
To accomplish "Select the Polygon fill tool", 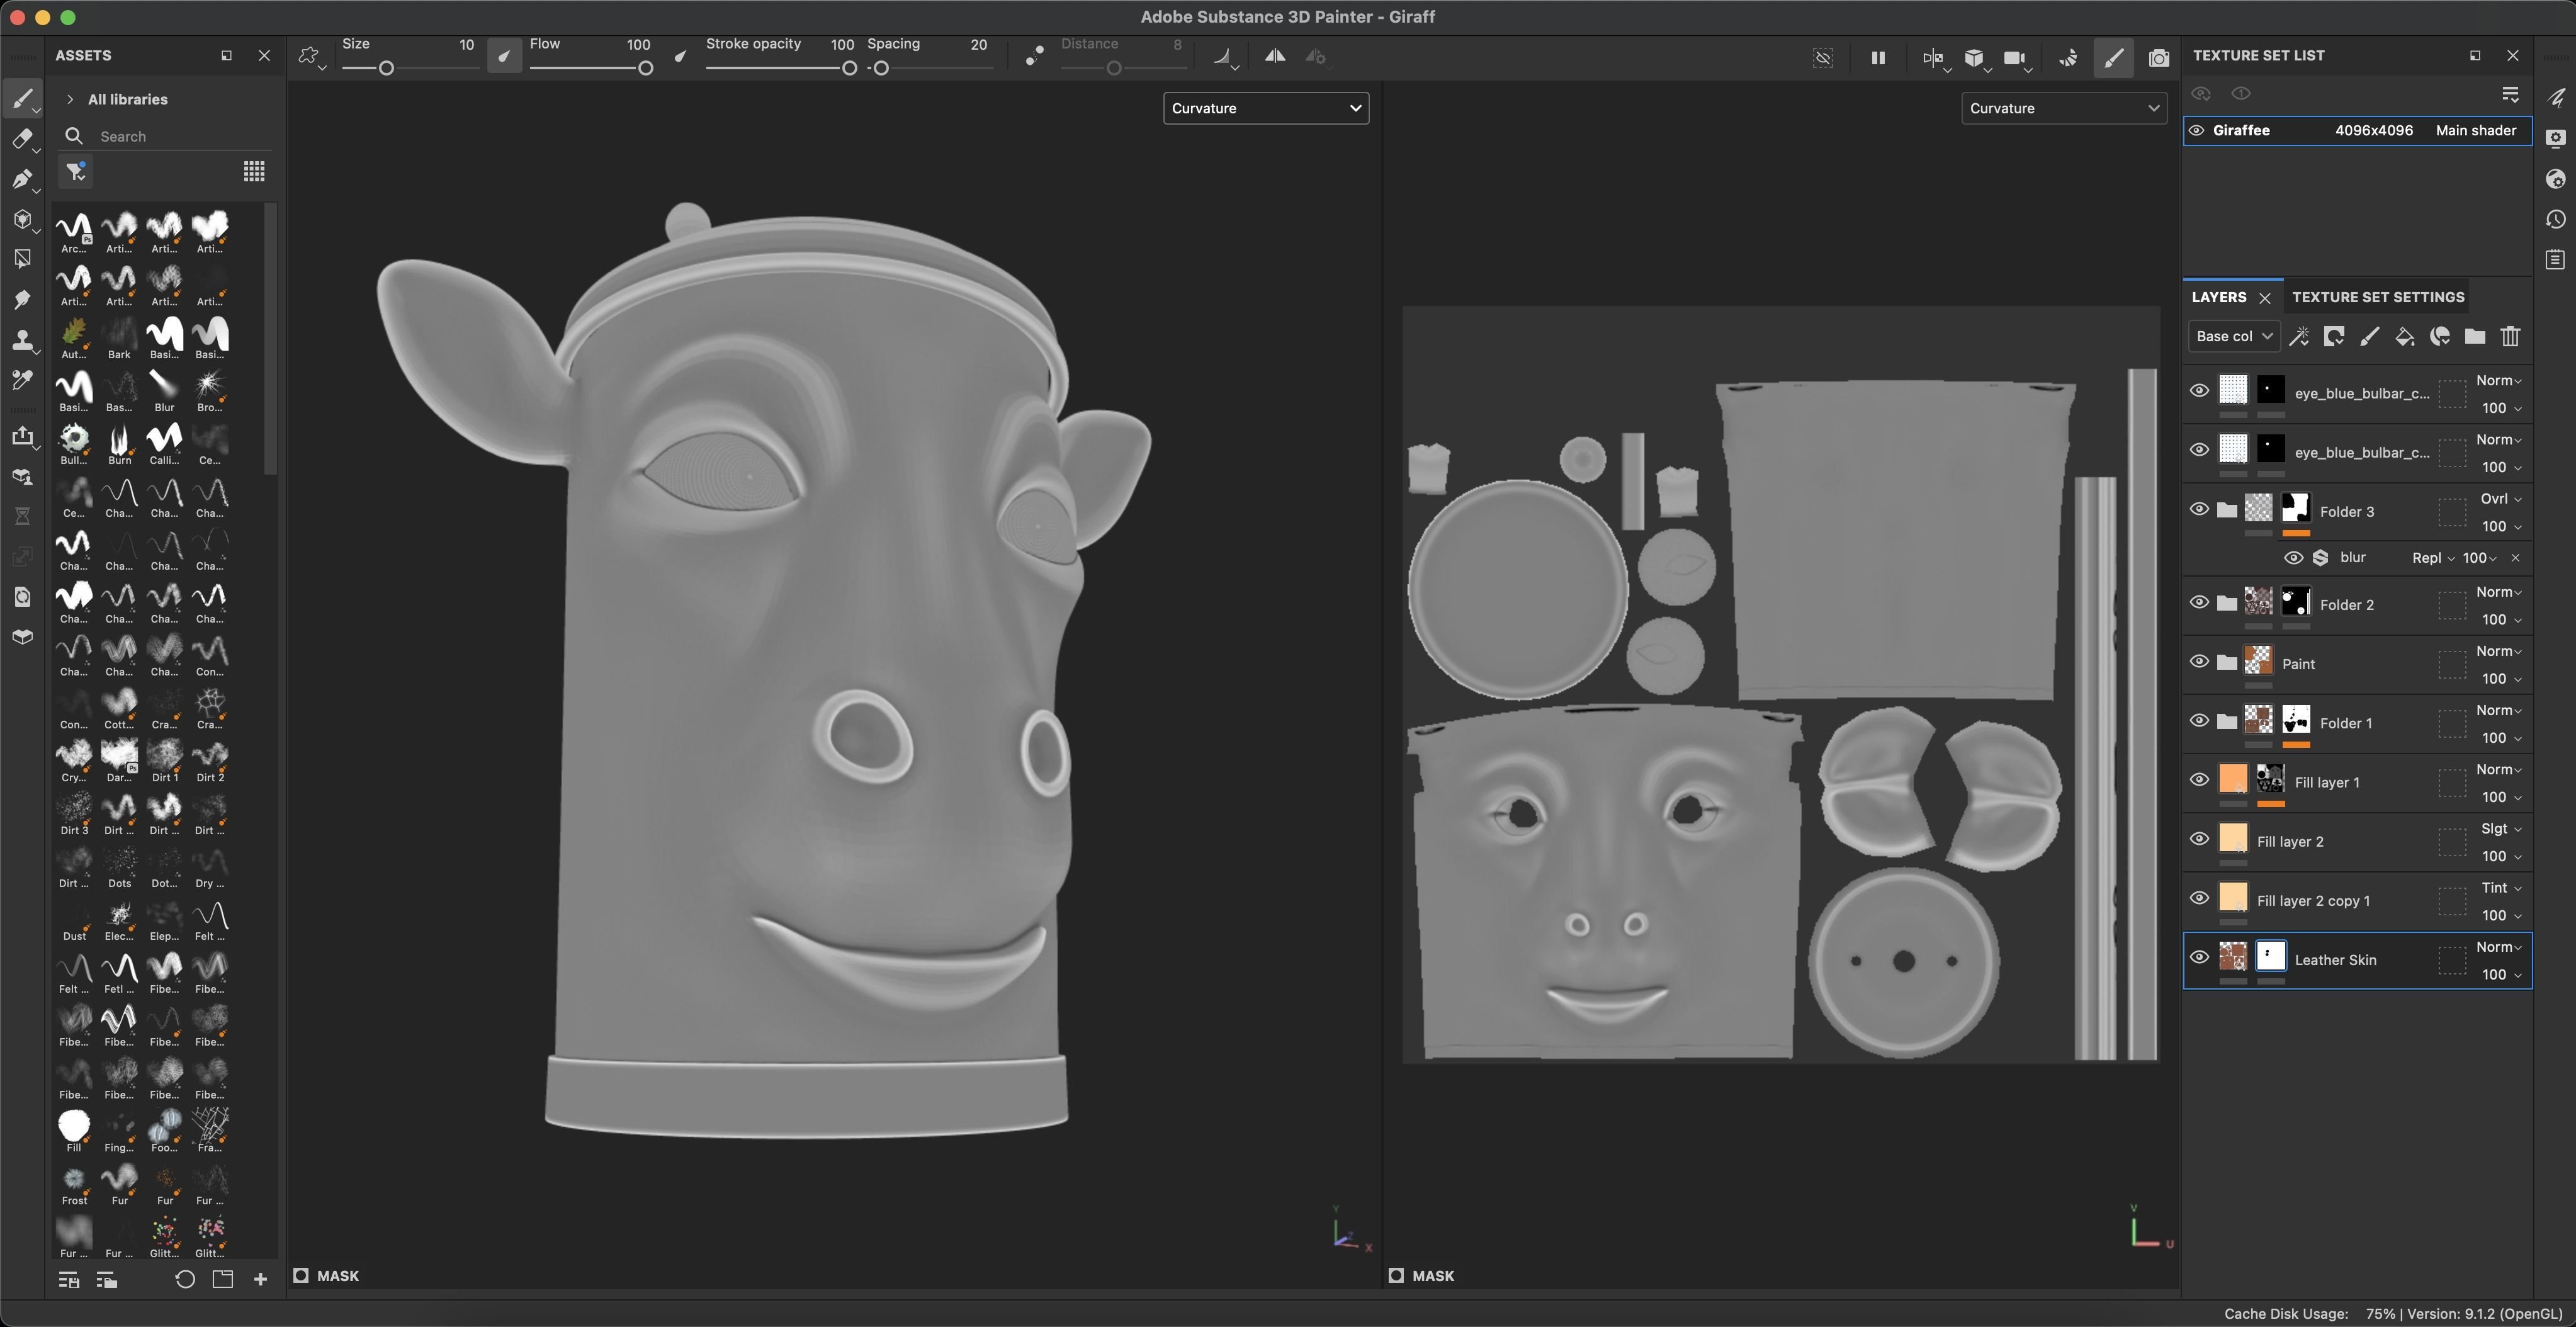I will point(22,259).
